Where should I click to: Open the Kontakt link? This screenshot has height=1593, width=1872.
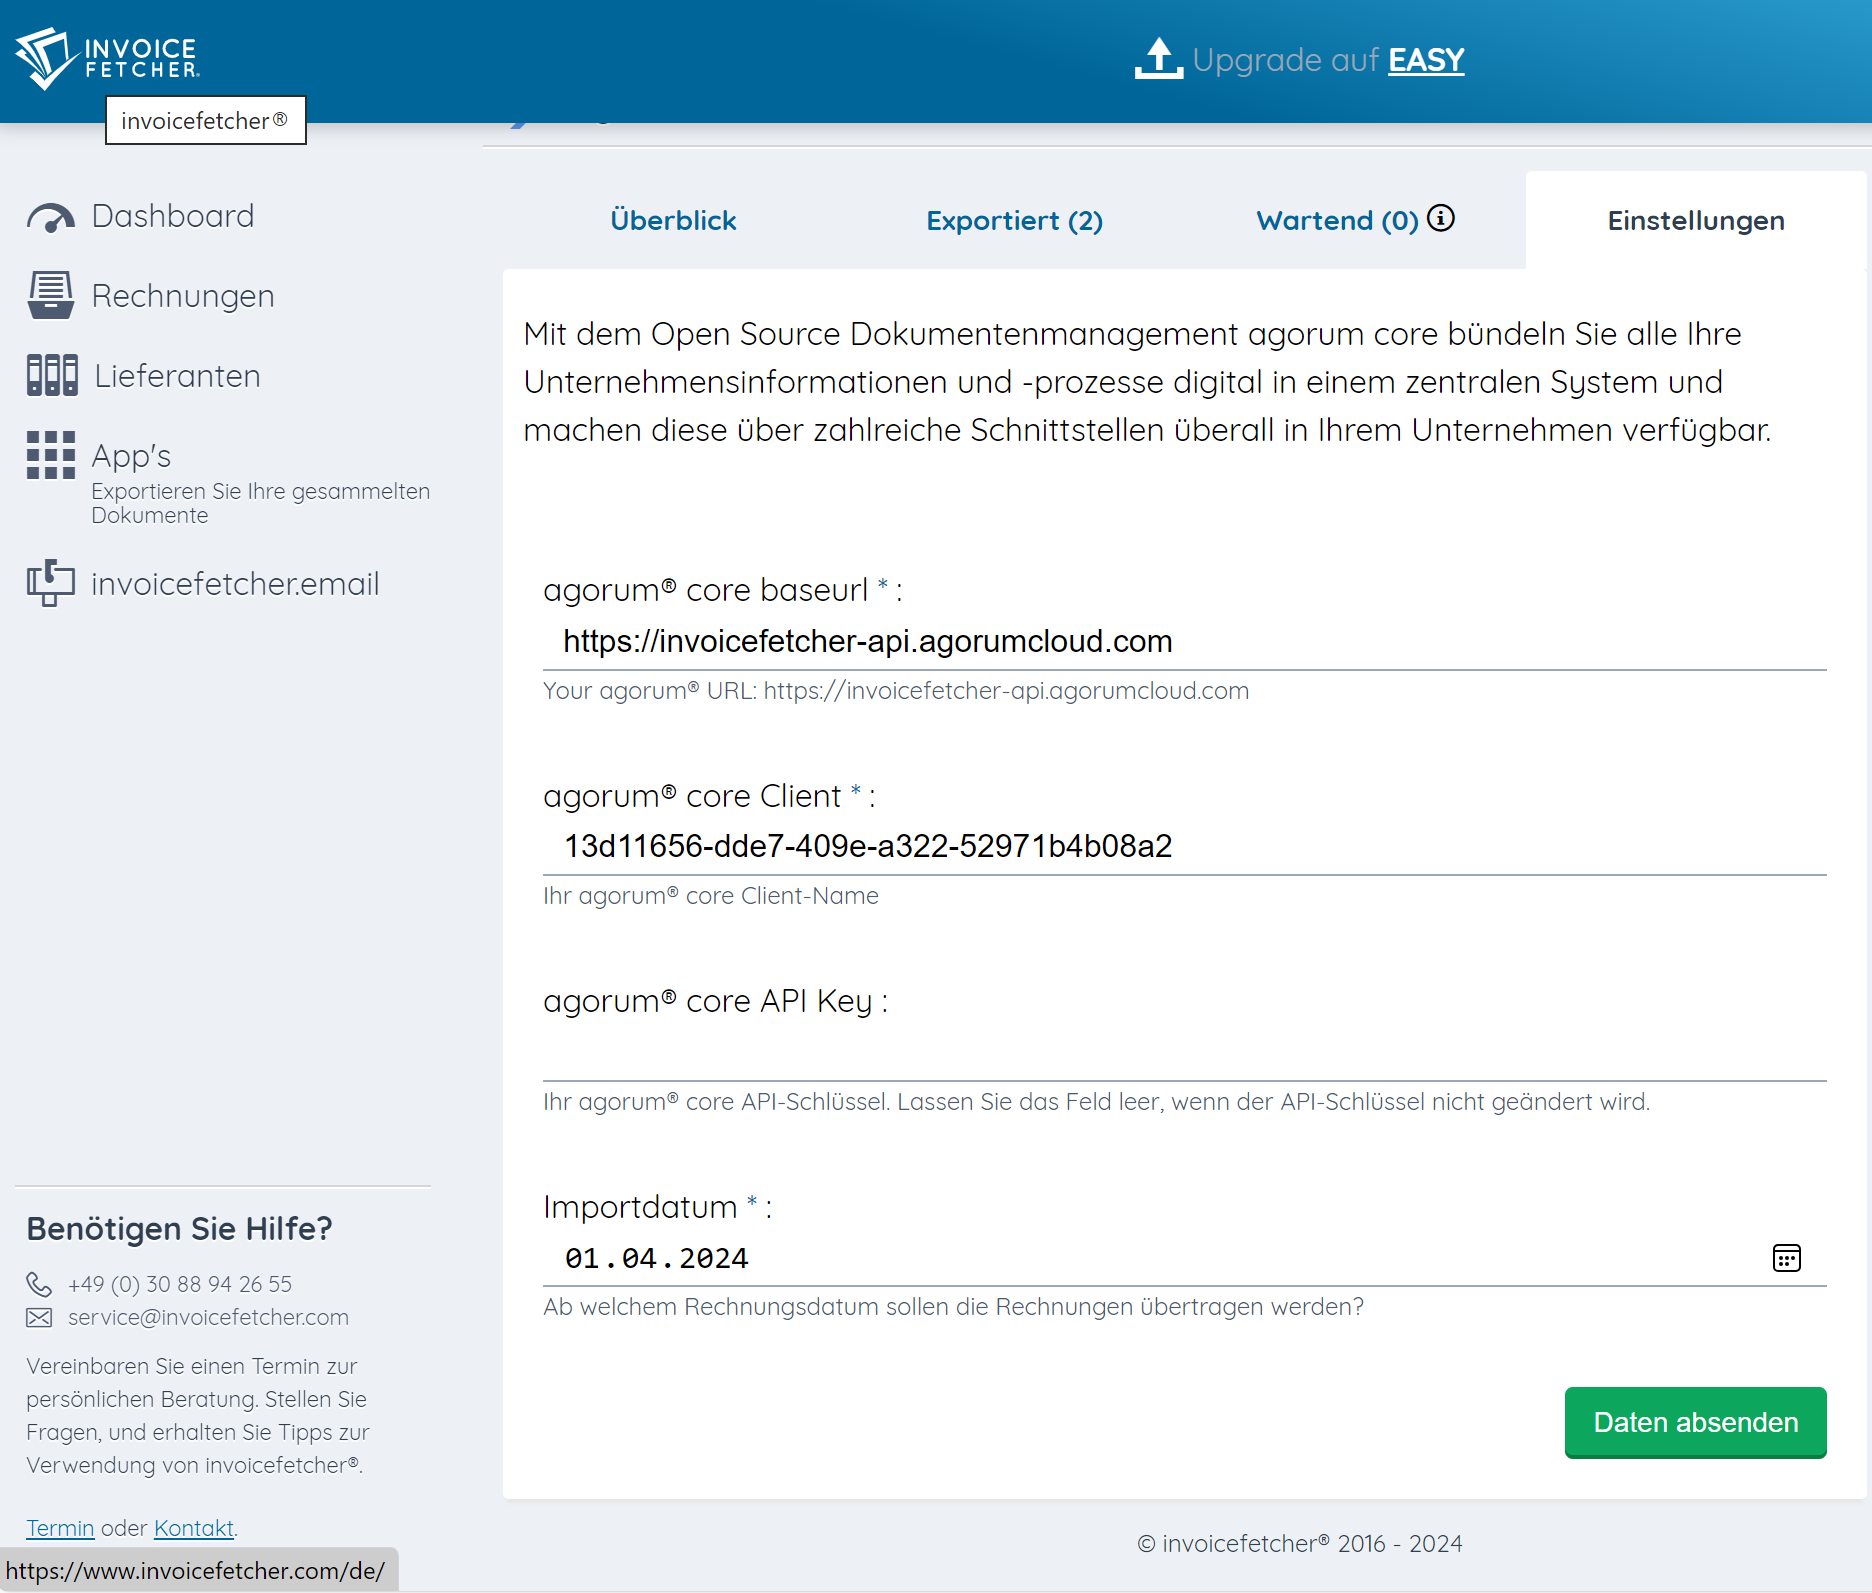[194, 1528]
